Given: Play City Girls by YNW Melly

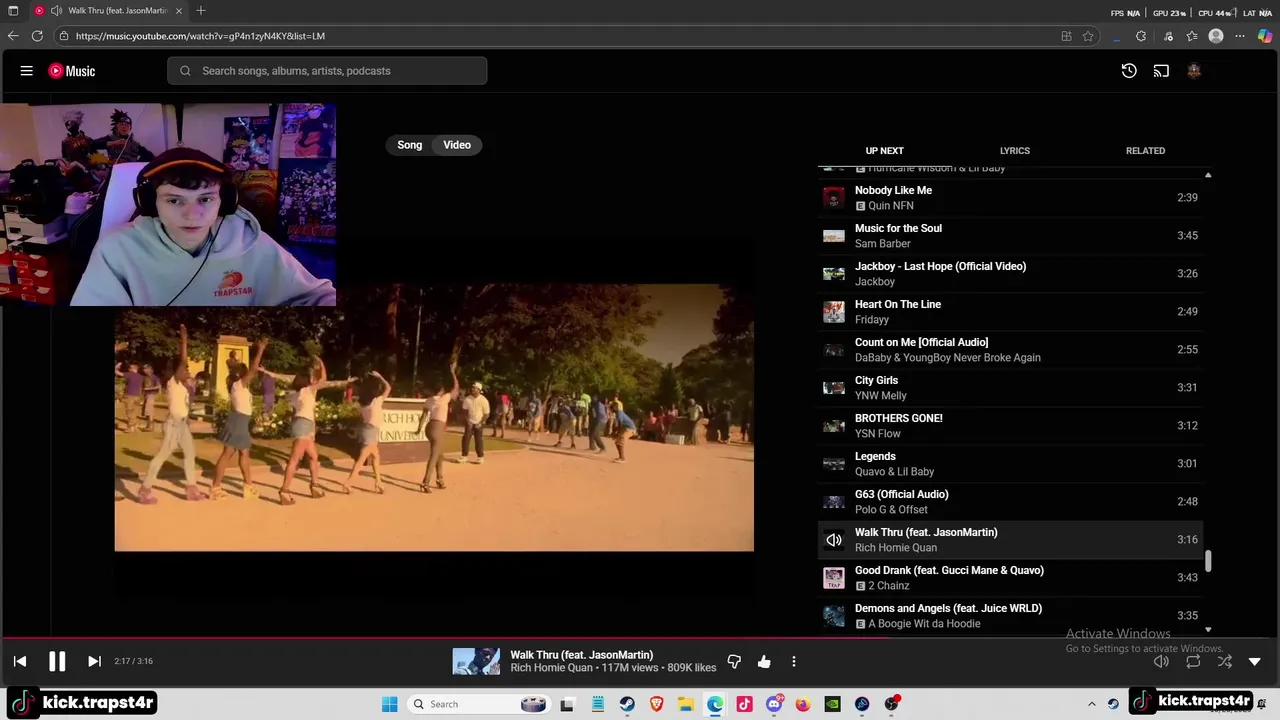Looking at the screenshot, I should (1010, 388).
